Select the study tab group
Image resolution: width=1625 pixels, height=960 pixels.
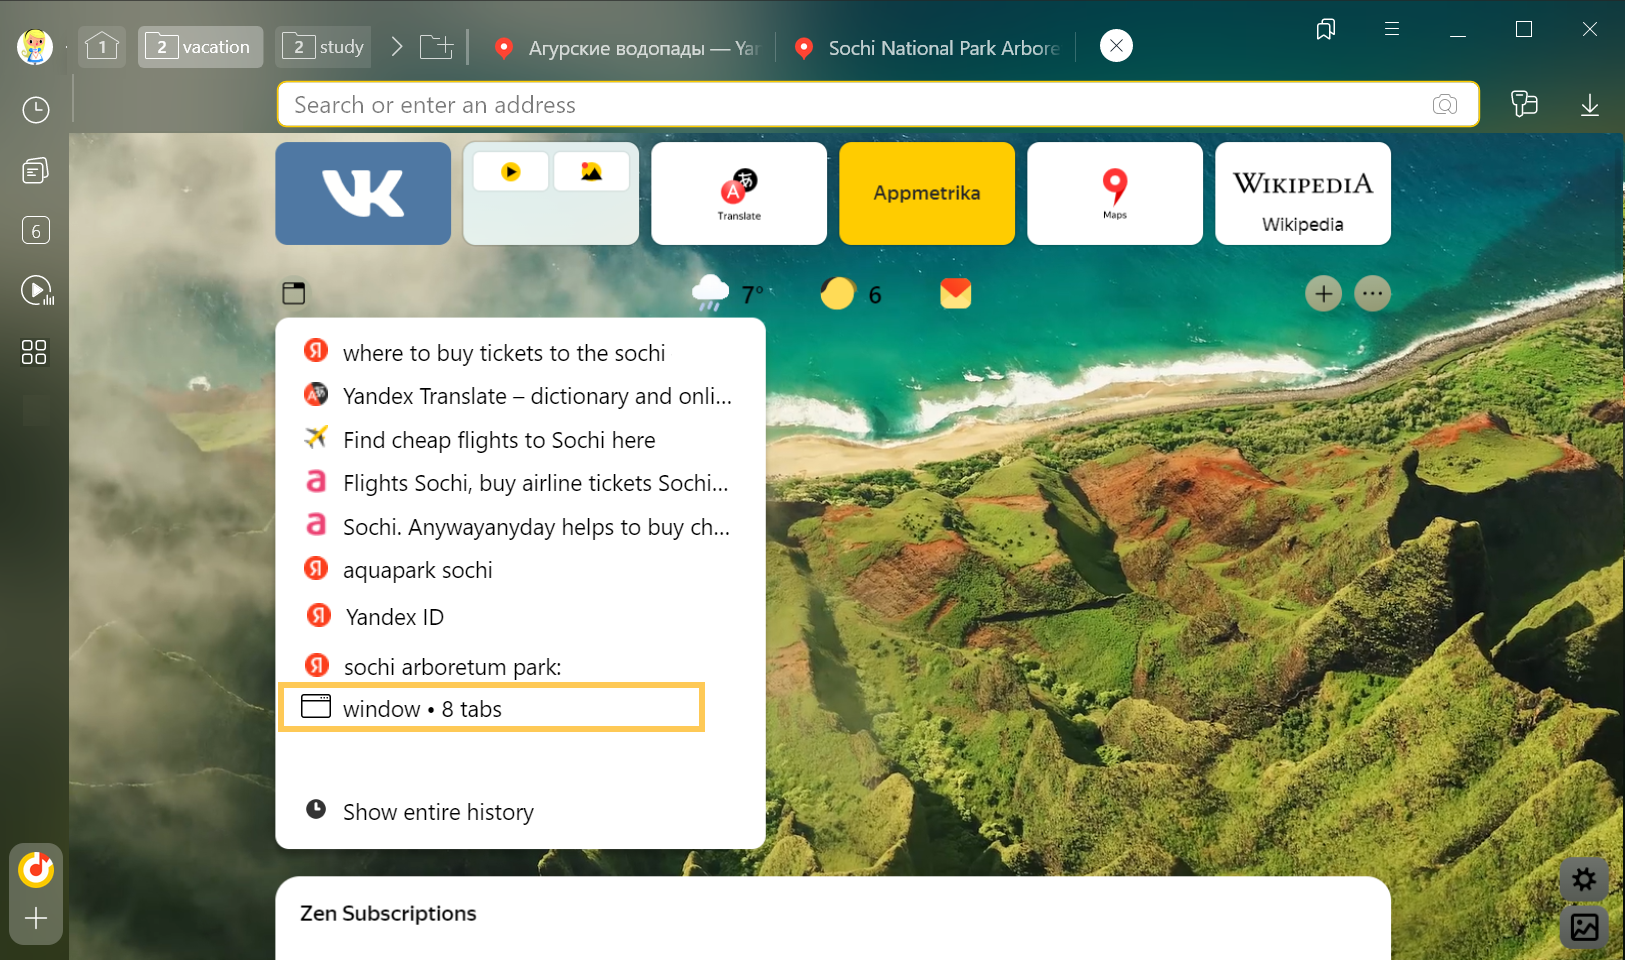(324, 47)
